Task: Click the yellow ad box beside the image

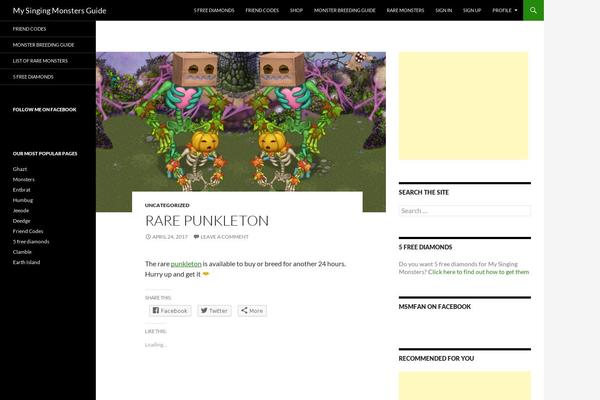Action: [x=463, y=106]
